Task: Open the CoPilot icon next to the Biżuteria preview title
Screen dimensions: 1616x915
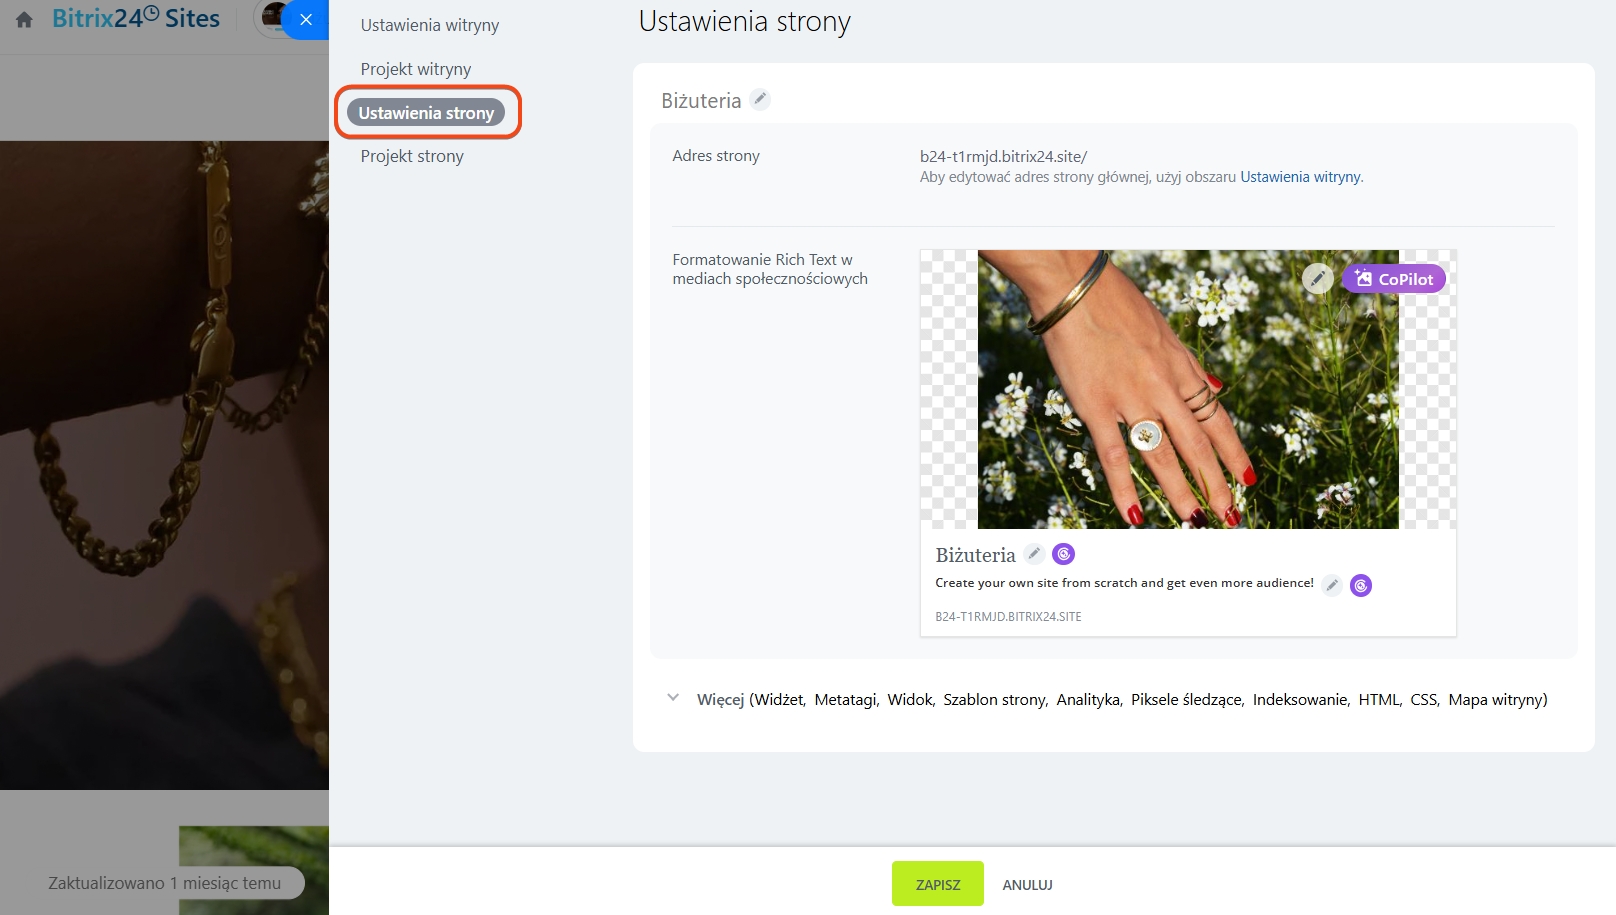Action: [1064, 553]
